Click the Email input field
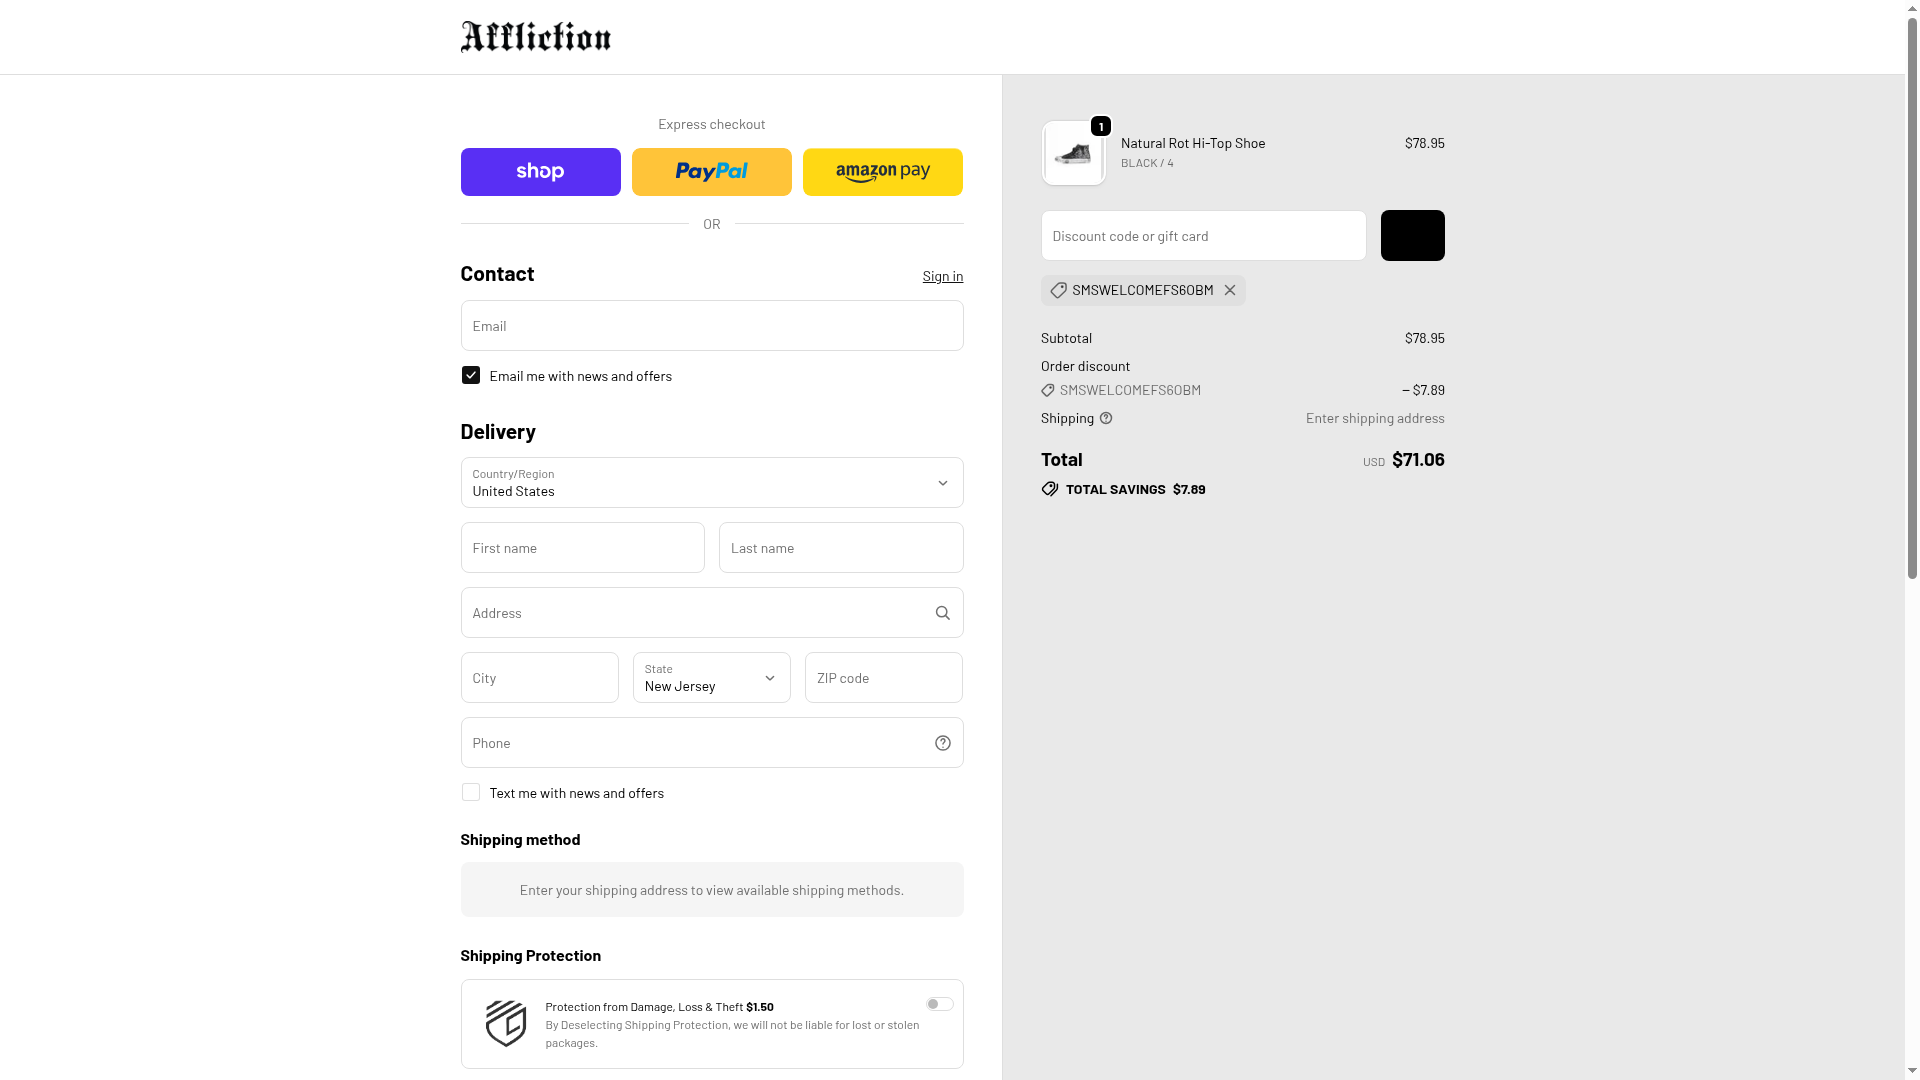The width and height of the screenshot is (1920, 1080). [711, 326]
